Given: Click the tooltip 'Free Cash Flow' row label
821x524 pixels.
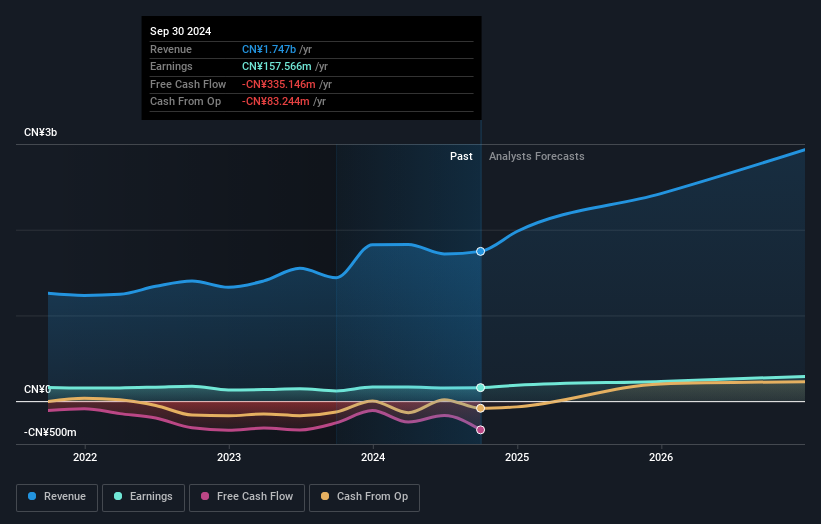Looking at the screenshot, I should 188,84.
